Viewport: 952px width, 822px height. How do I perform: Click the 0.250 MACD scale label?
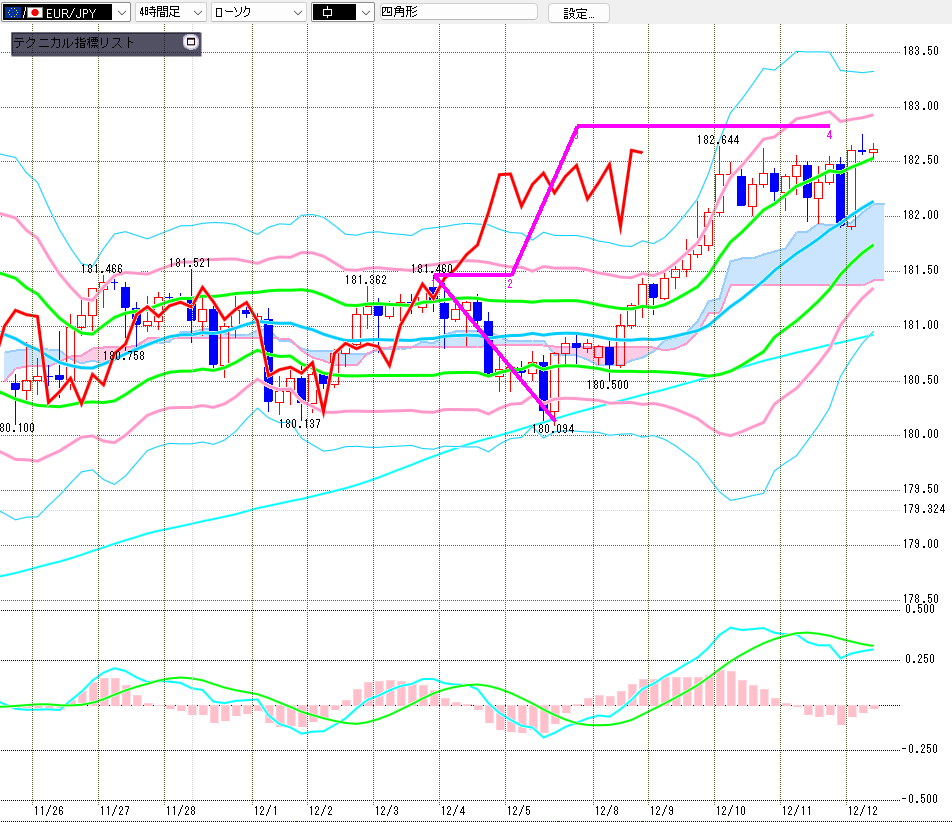[x=920, y=659]
